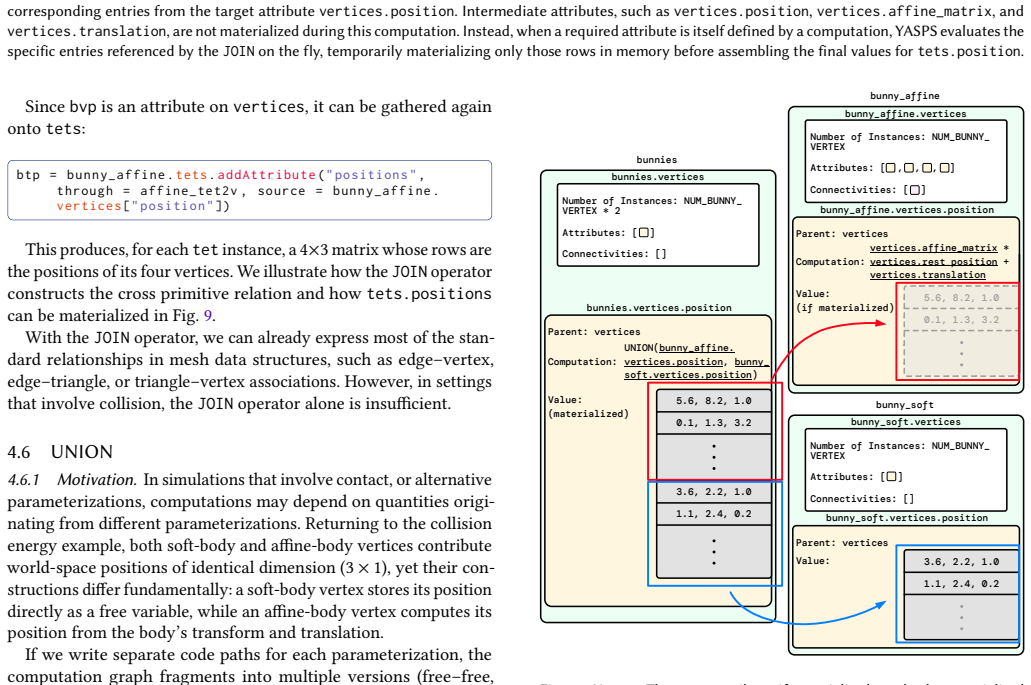Click the "(if materialized)" label in bunny_affine
Viewport: 1031px width, 685px height.
tap(845, 308)
